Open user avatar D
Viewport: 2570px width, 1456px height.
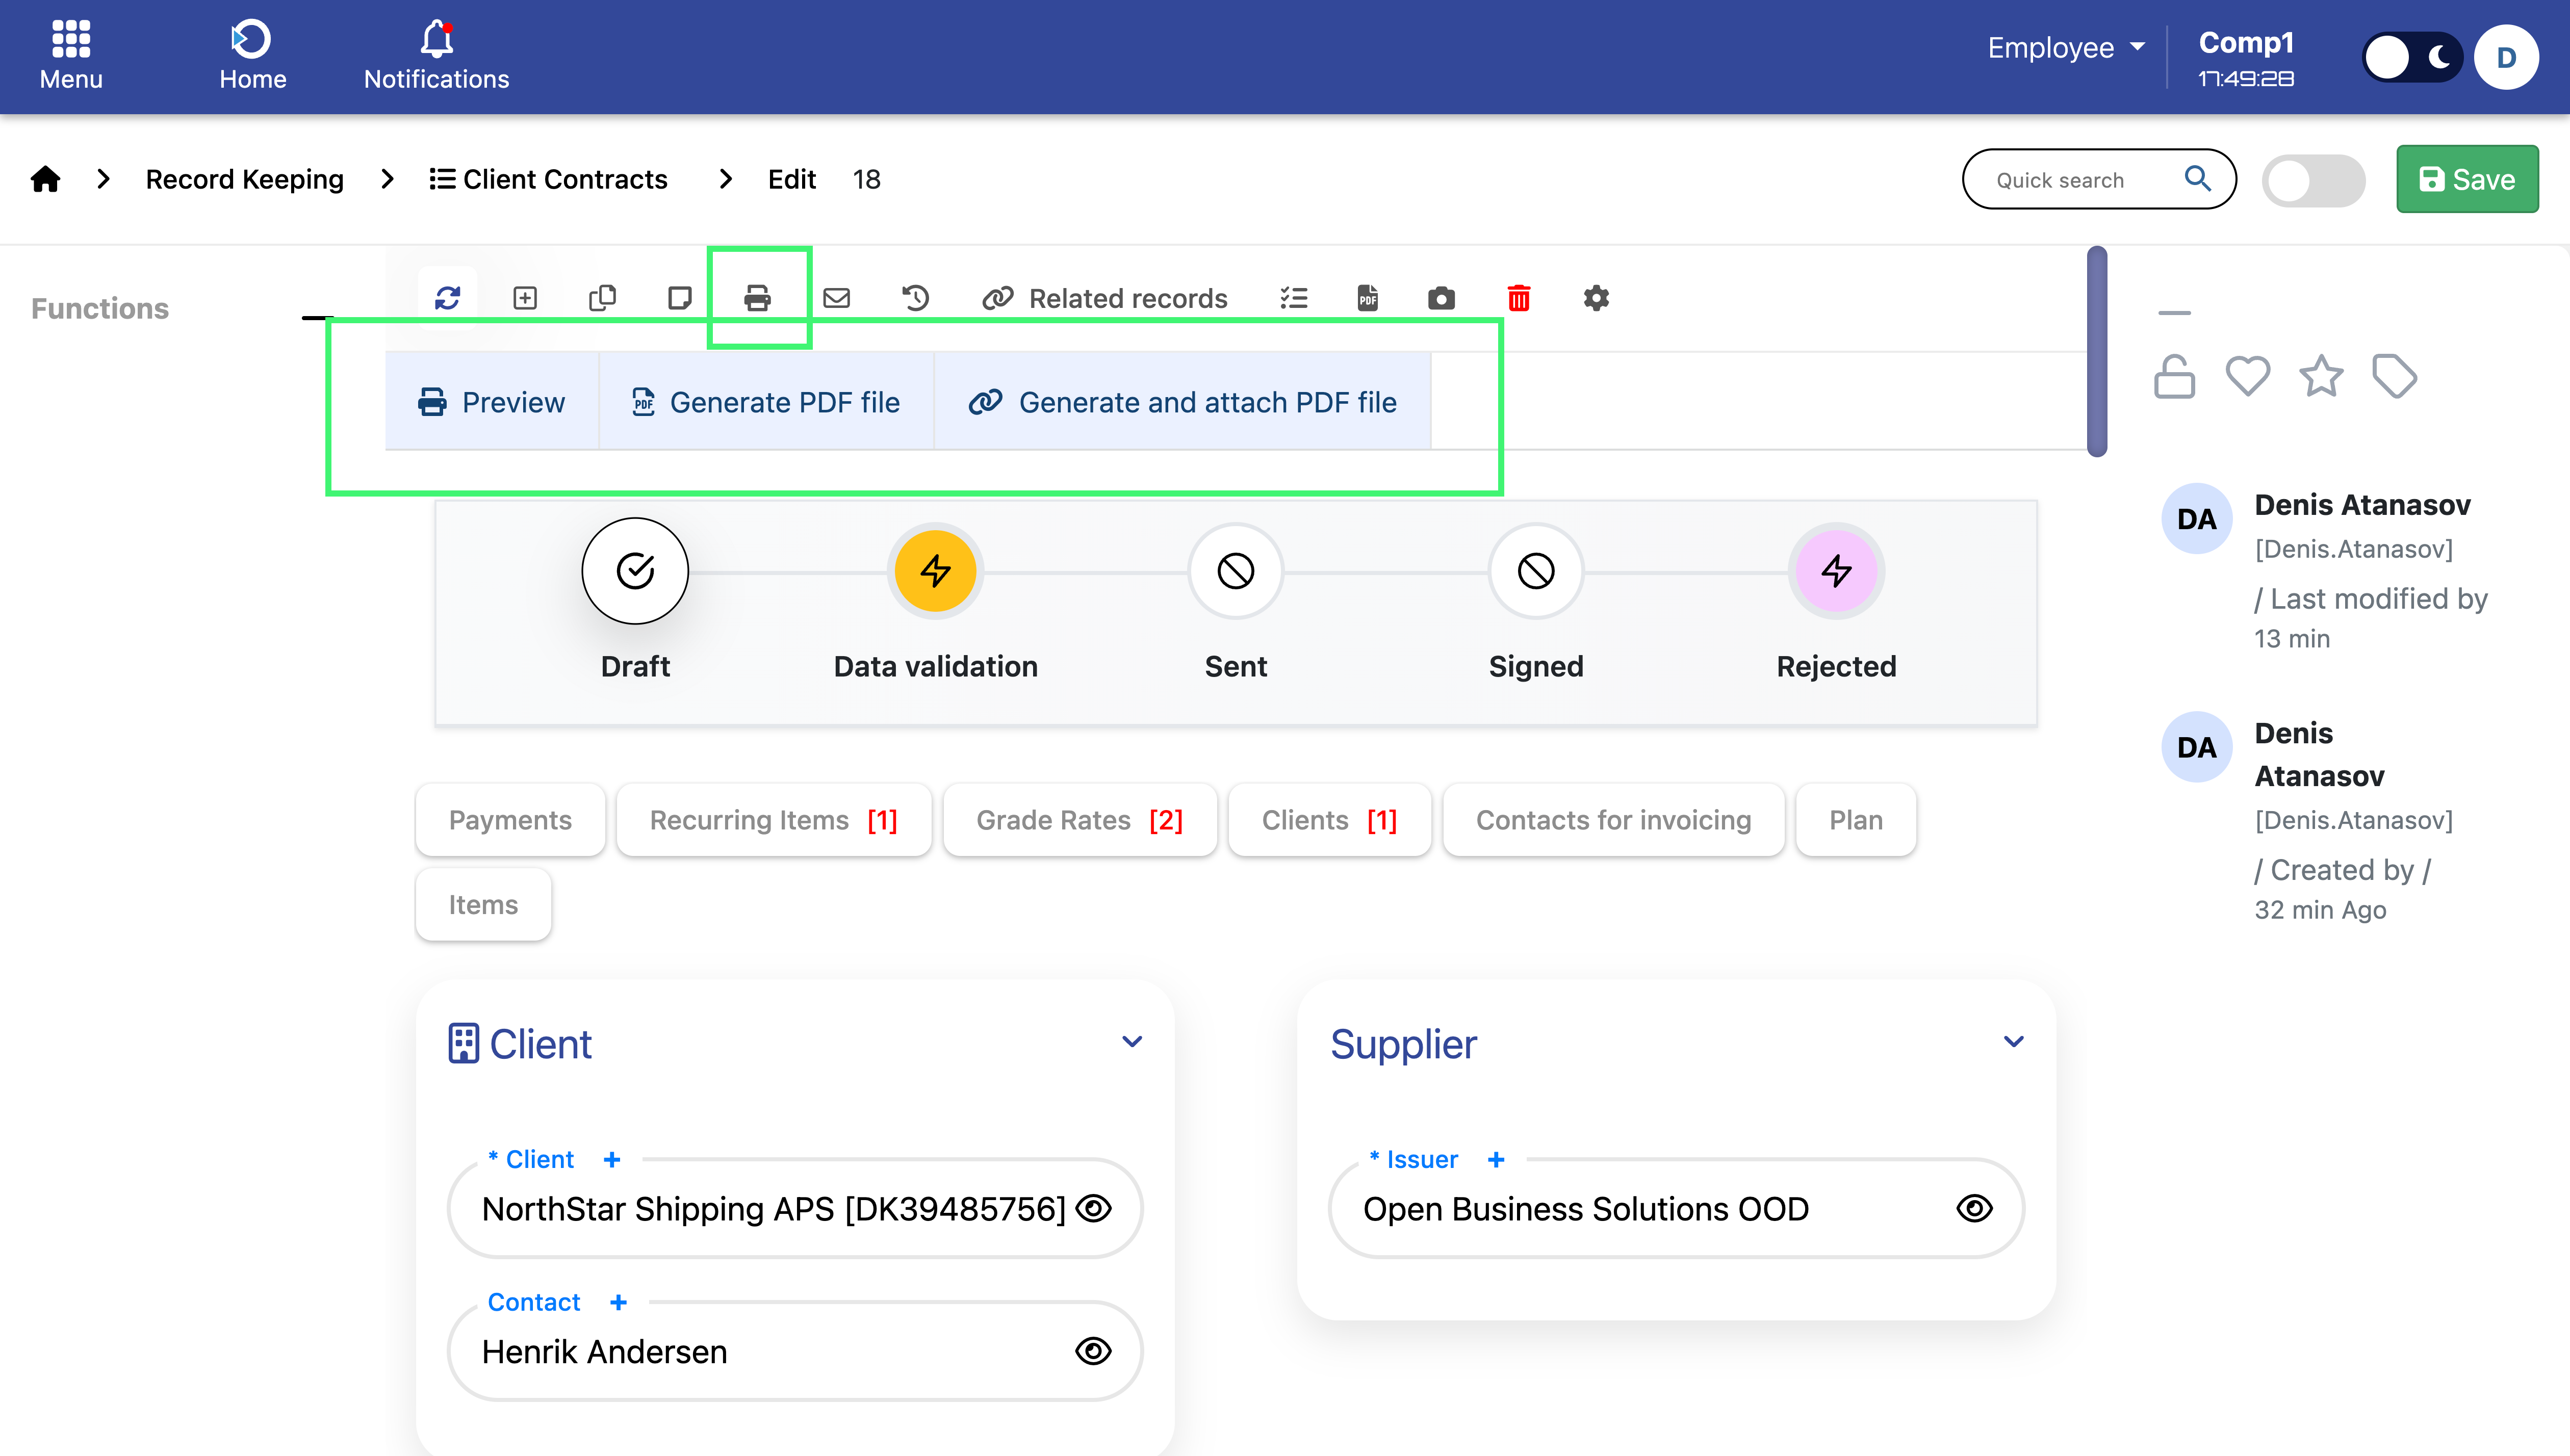point(2505,57)
